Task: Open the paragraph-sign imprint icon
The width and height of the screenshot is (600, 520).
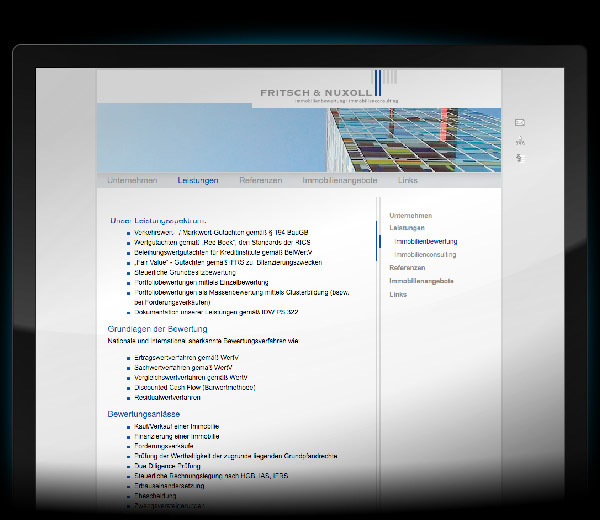Action: click(519, 158)
